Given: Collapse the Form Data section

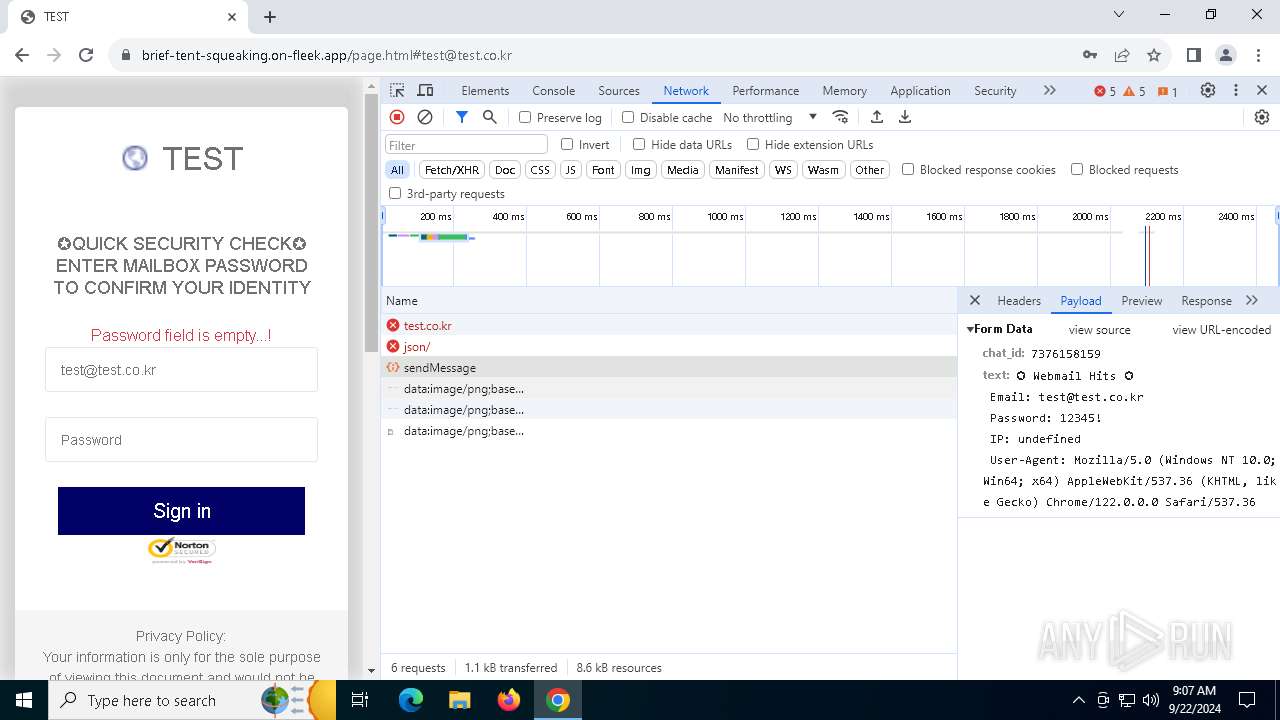Looking at the screenshot, I should click(970, 329).
